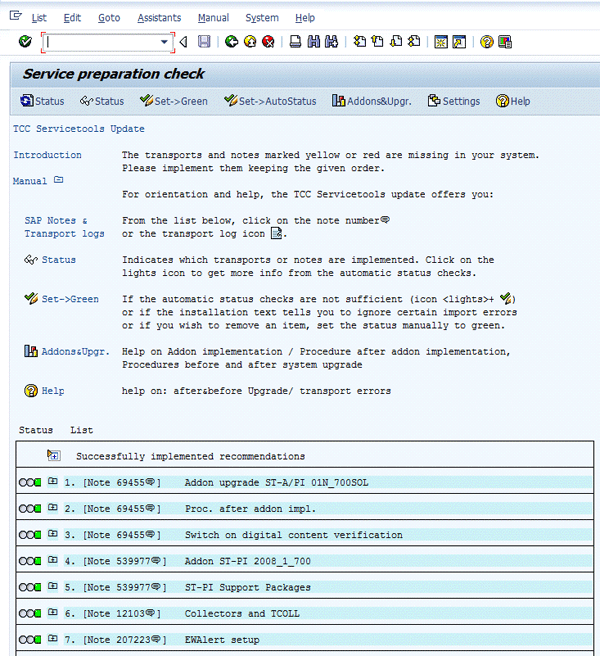Expand Successfully implemented recommendations node
Screen dimensions: 600x656
pos(53,456)
